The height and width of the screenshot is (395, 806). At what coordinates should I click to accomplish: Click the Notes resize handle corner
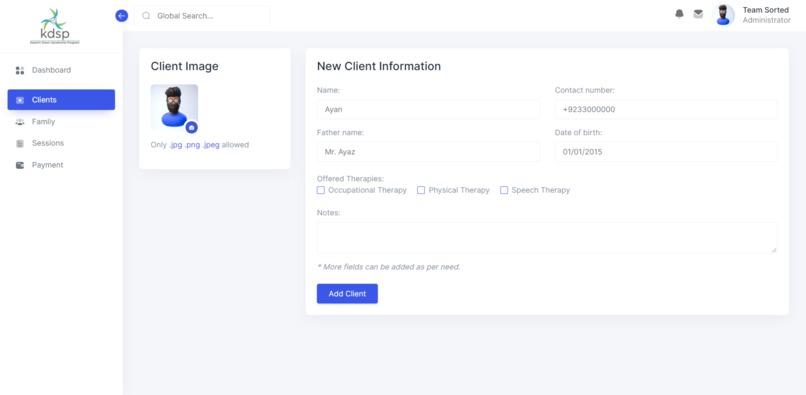[774, 250]
